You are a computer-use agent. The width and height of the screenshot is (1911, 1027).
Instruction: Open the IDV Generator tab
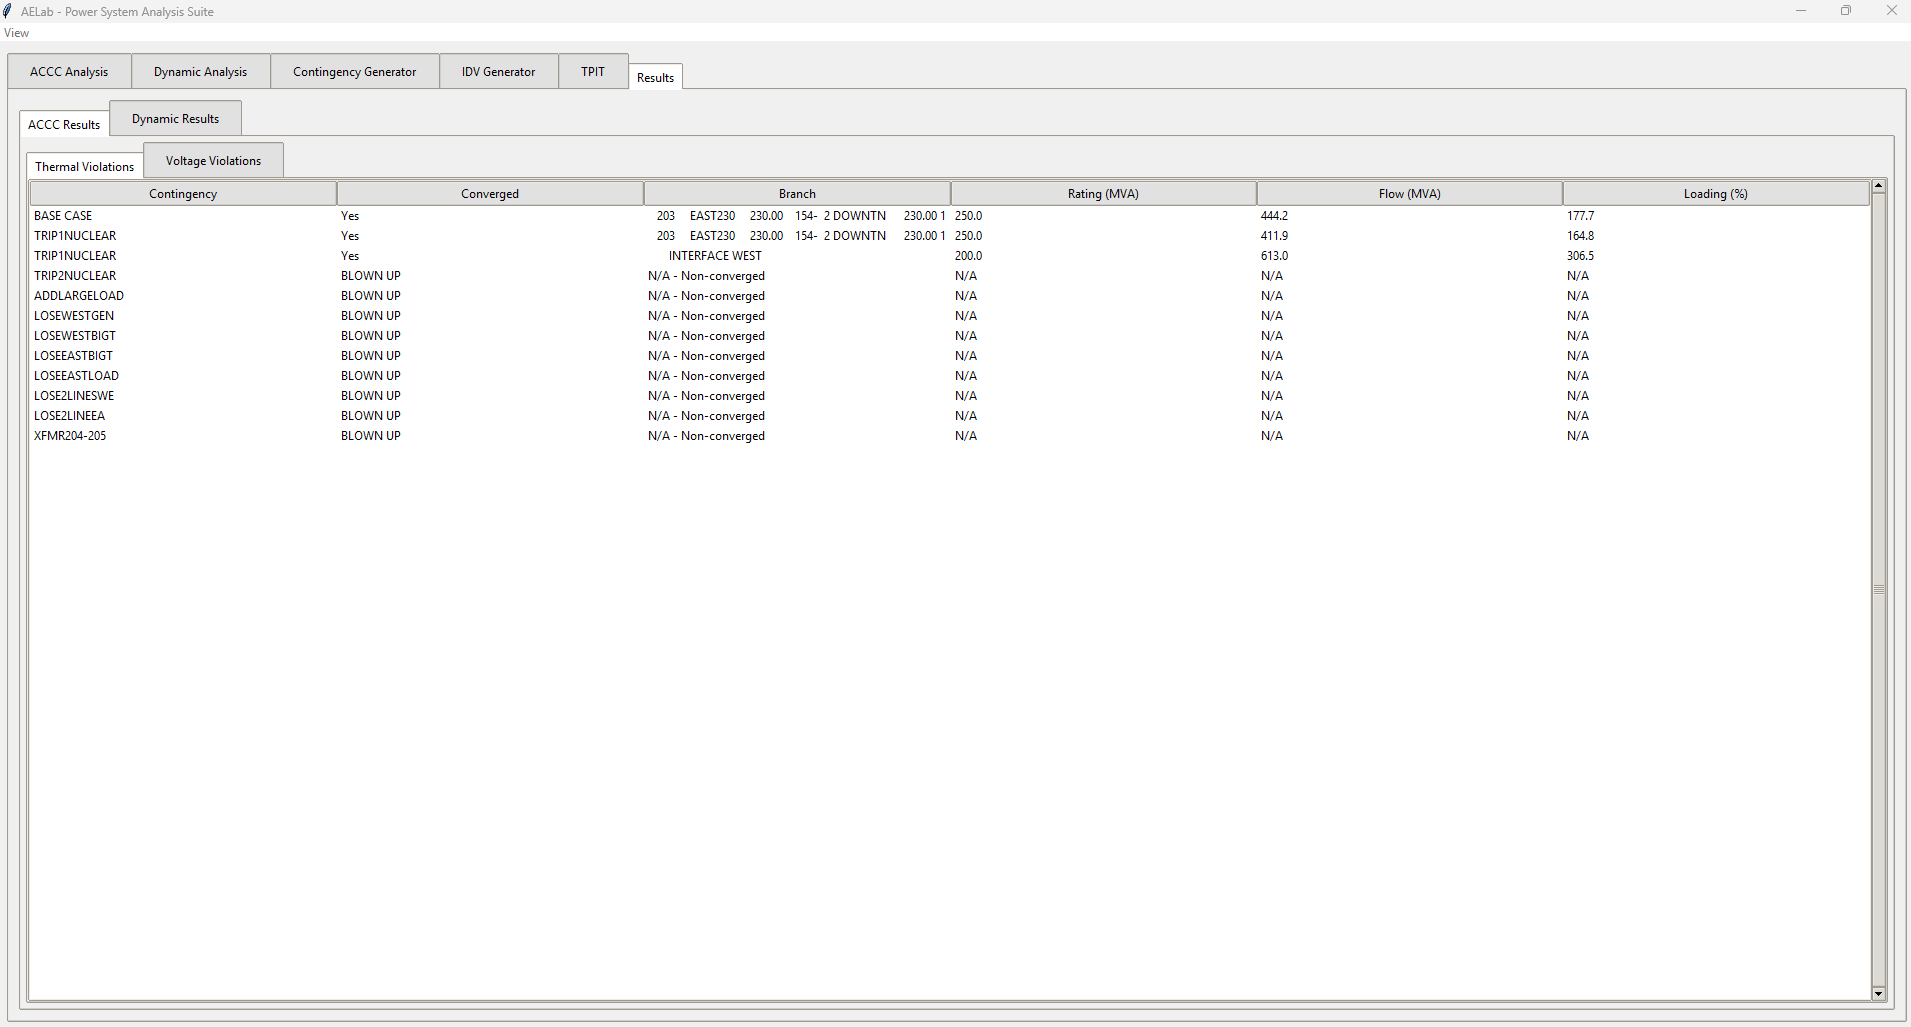498,71
